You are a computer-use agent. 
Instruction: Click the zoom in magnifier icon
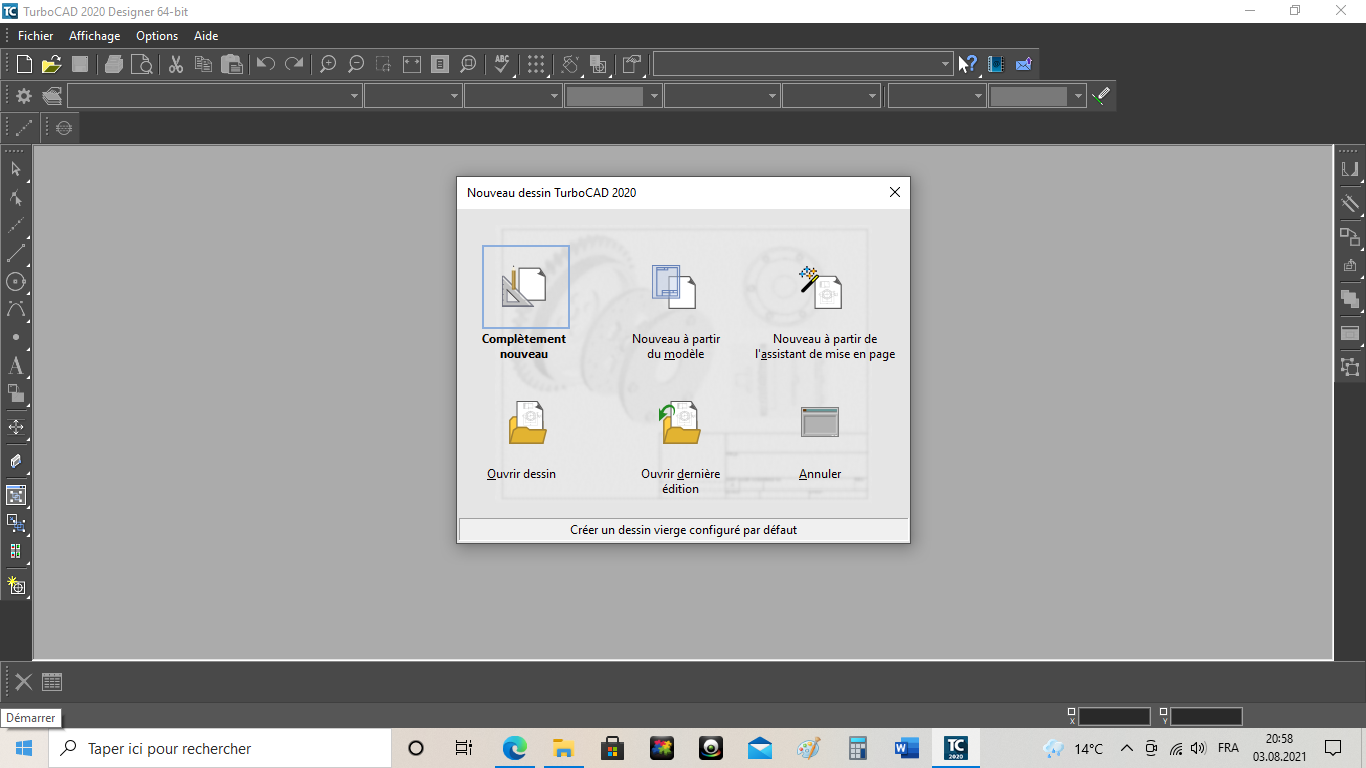327,65
